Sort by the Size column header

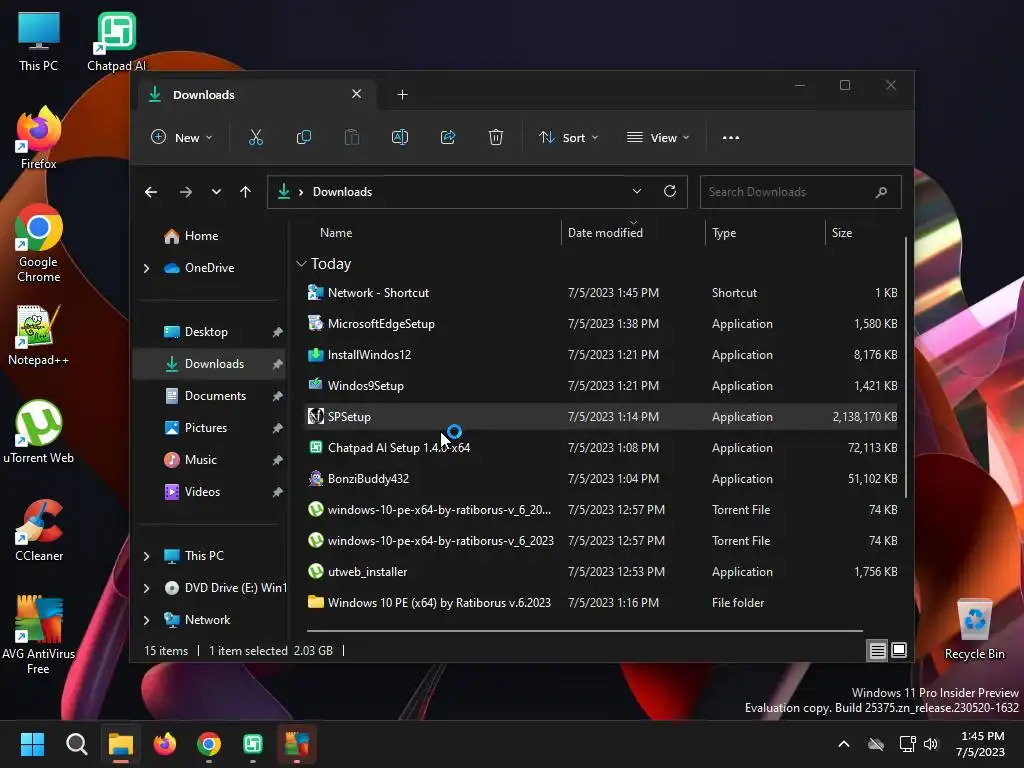click(842, 232)
